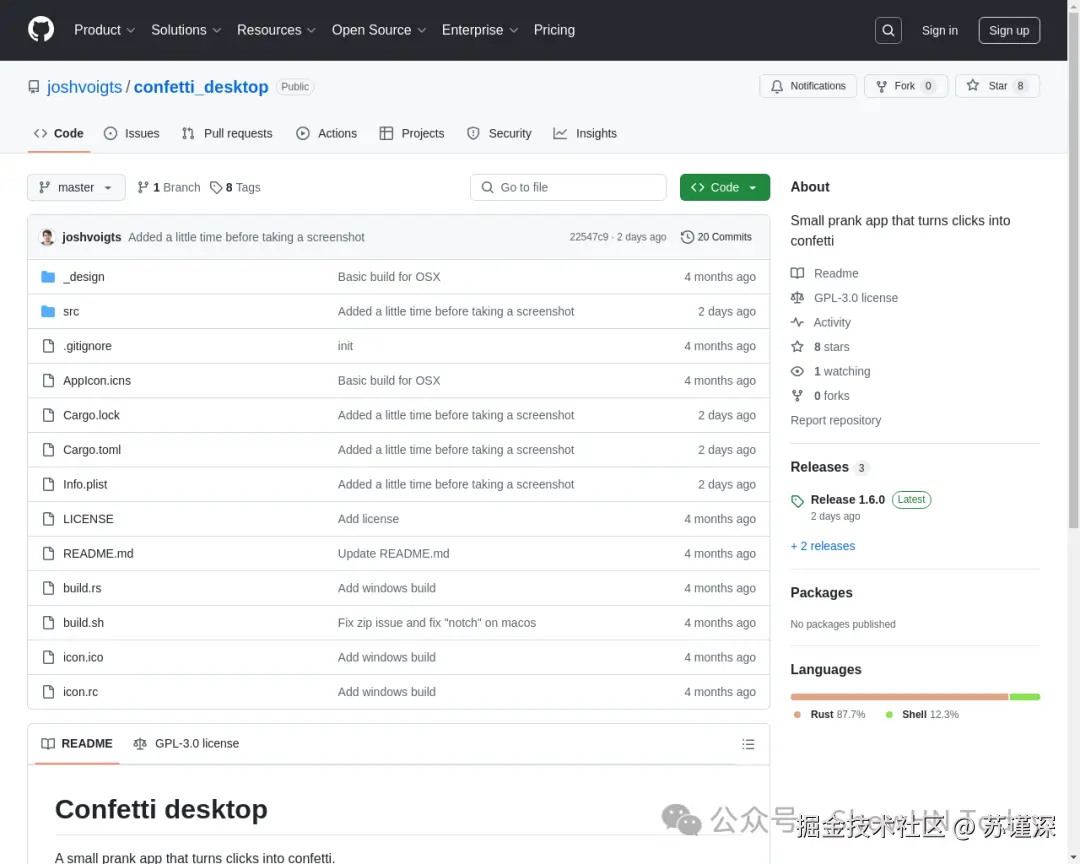The height and width of the screenshot is (864, 1080).
Task: Click the + 2 releases link
Action: (x=822, y=546)
